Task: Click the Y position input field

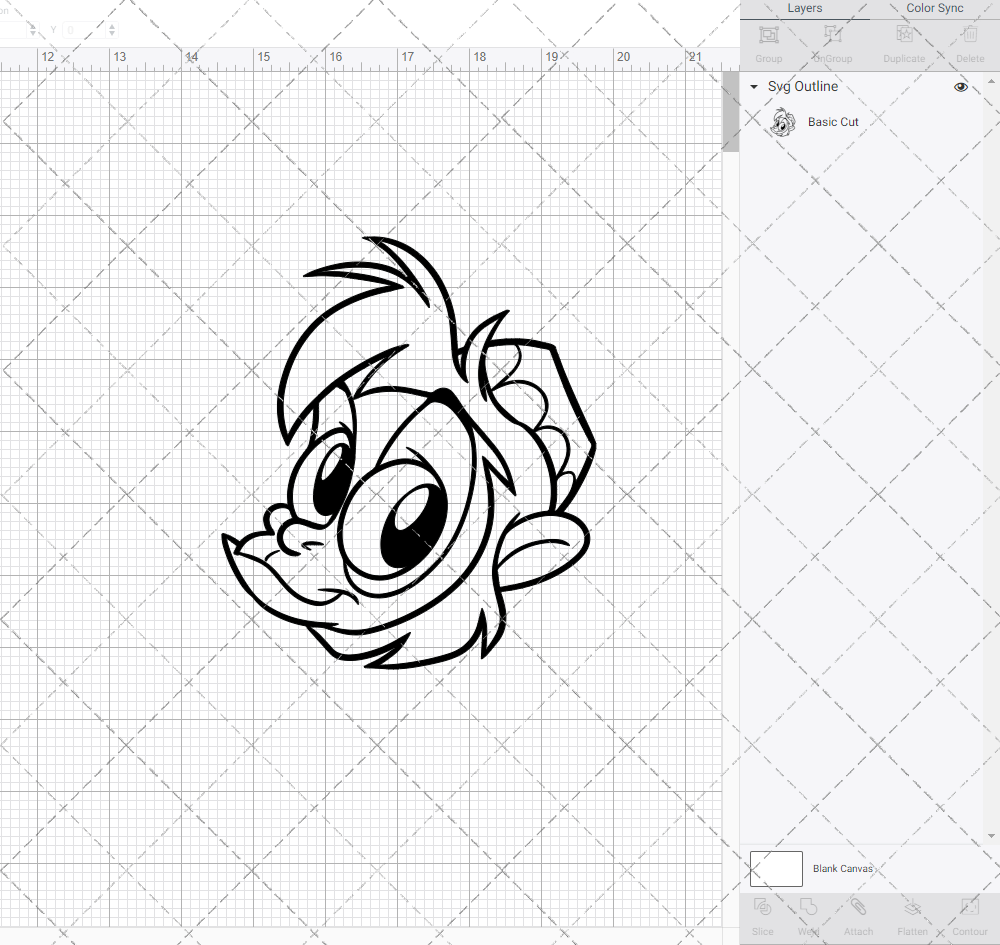Action: pos(84,30)
